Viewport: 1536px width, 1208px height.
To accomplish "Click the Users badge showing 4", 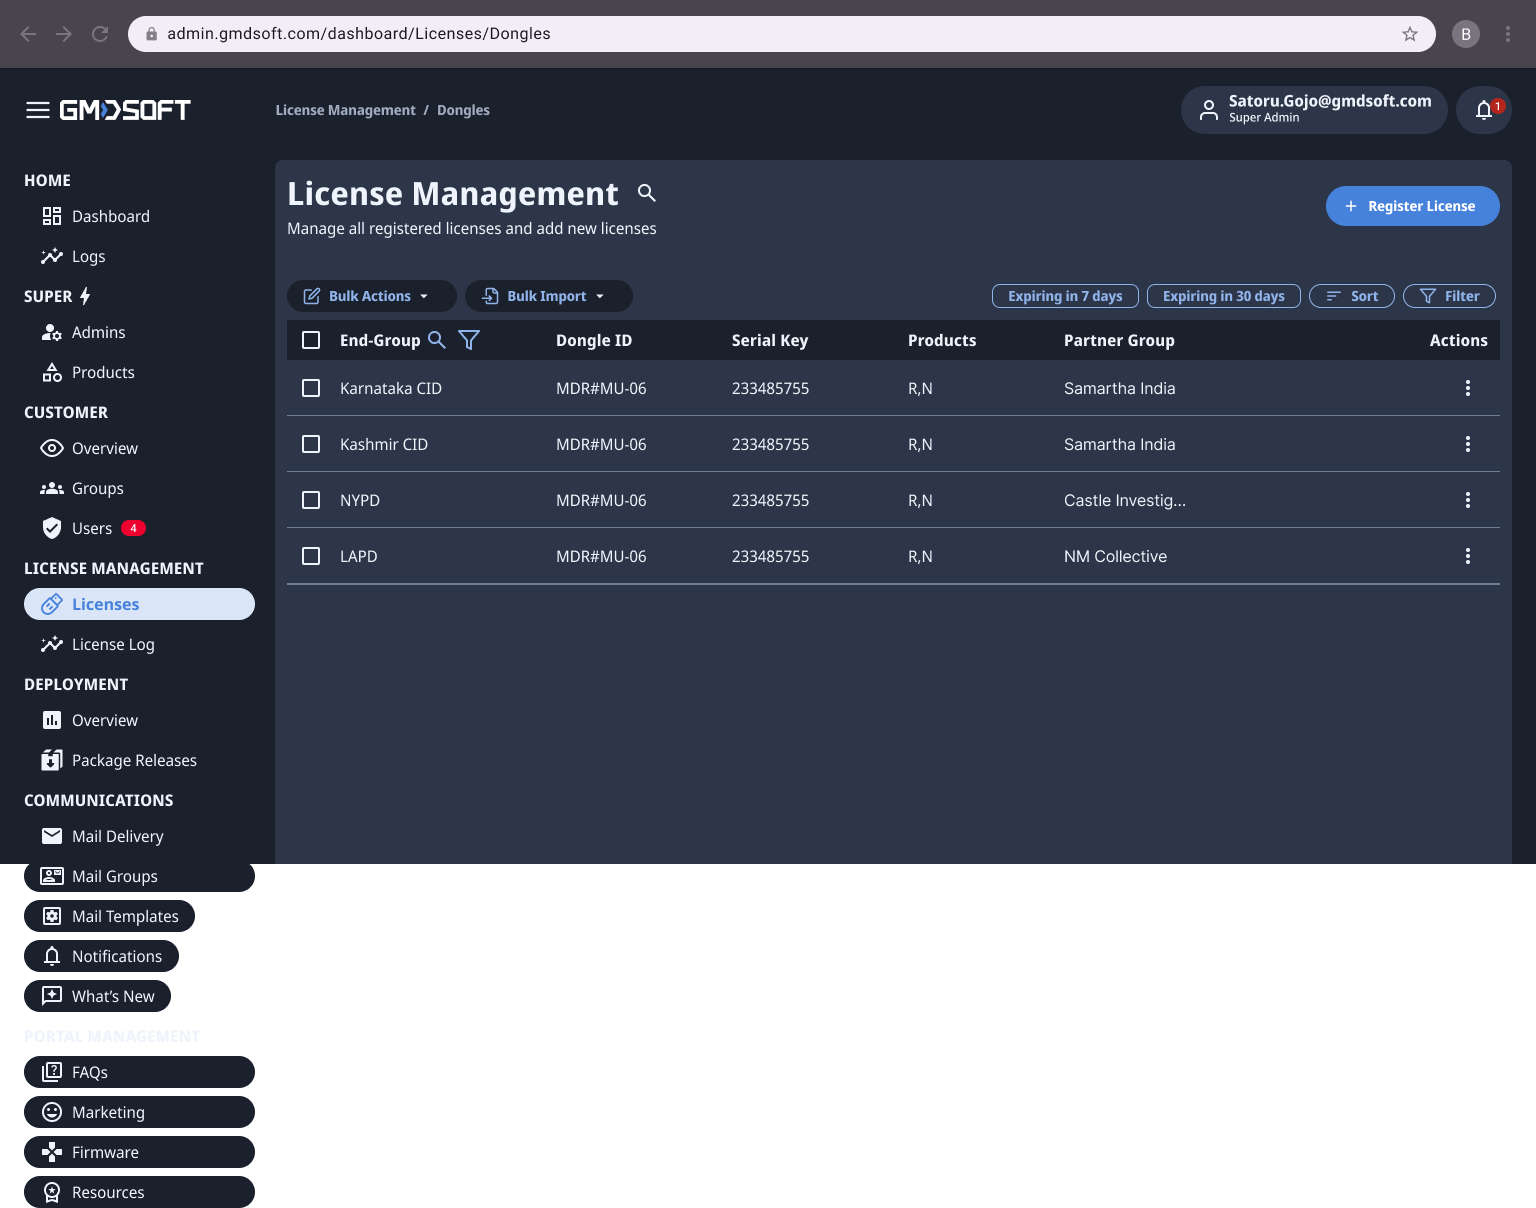I will tap(133, 528).
